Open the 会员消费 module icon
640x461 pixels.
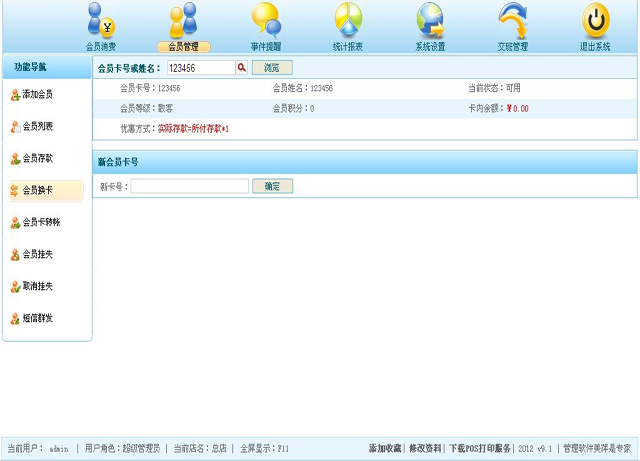101,20
